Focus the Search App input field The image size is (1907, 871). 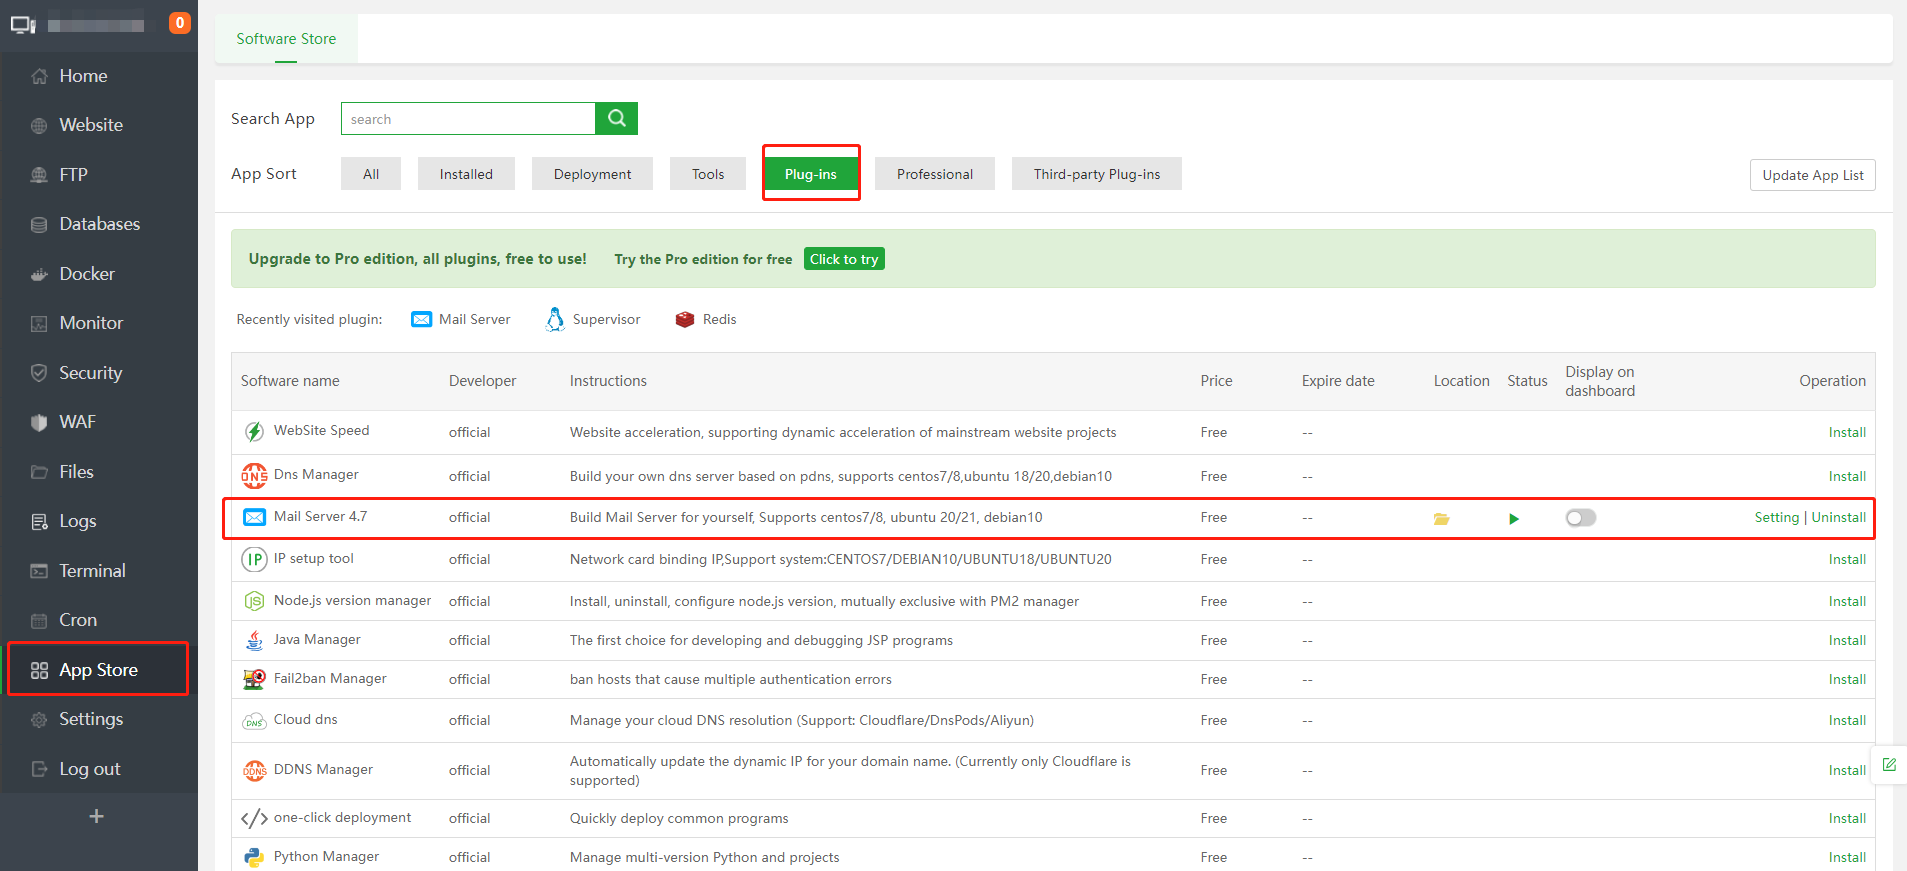[x=468, y=118]
